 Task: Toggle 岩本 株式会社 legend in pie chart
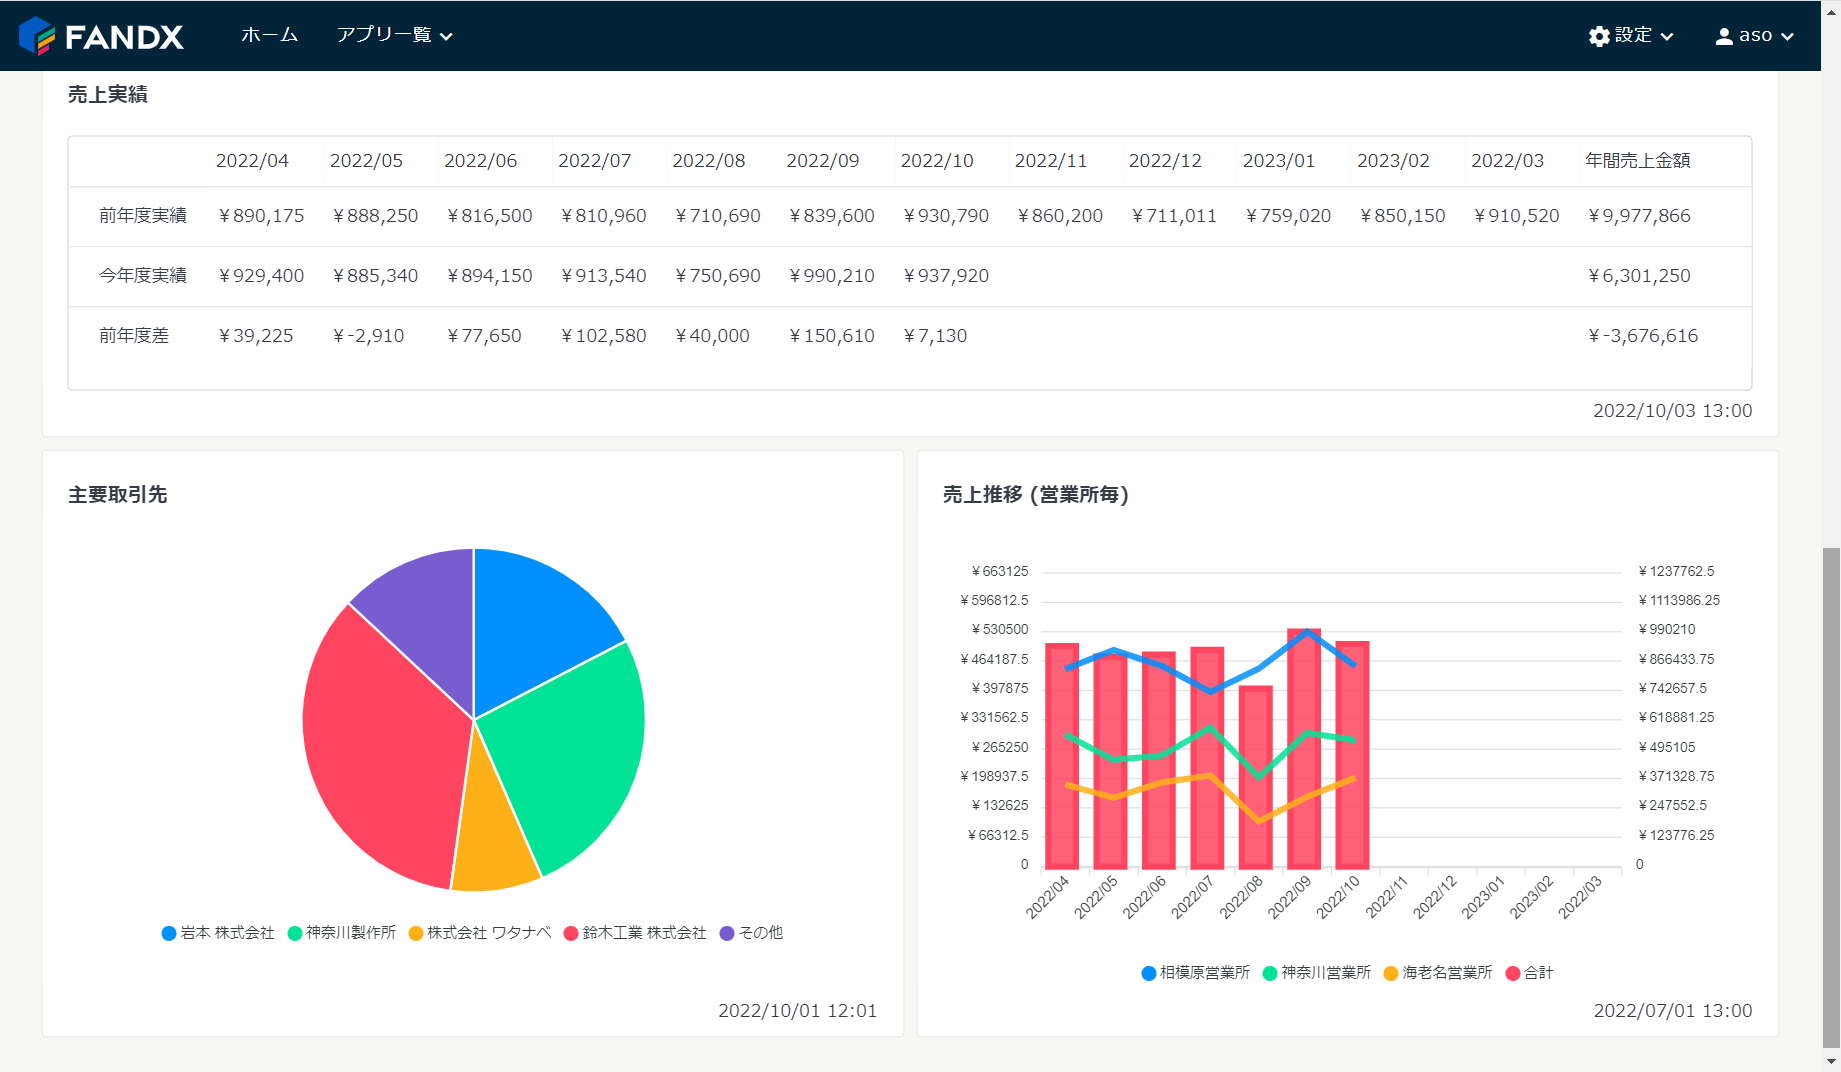pos(218,933)
